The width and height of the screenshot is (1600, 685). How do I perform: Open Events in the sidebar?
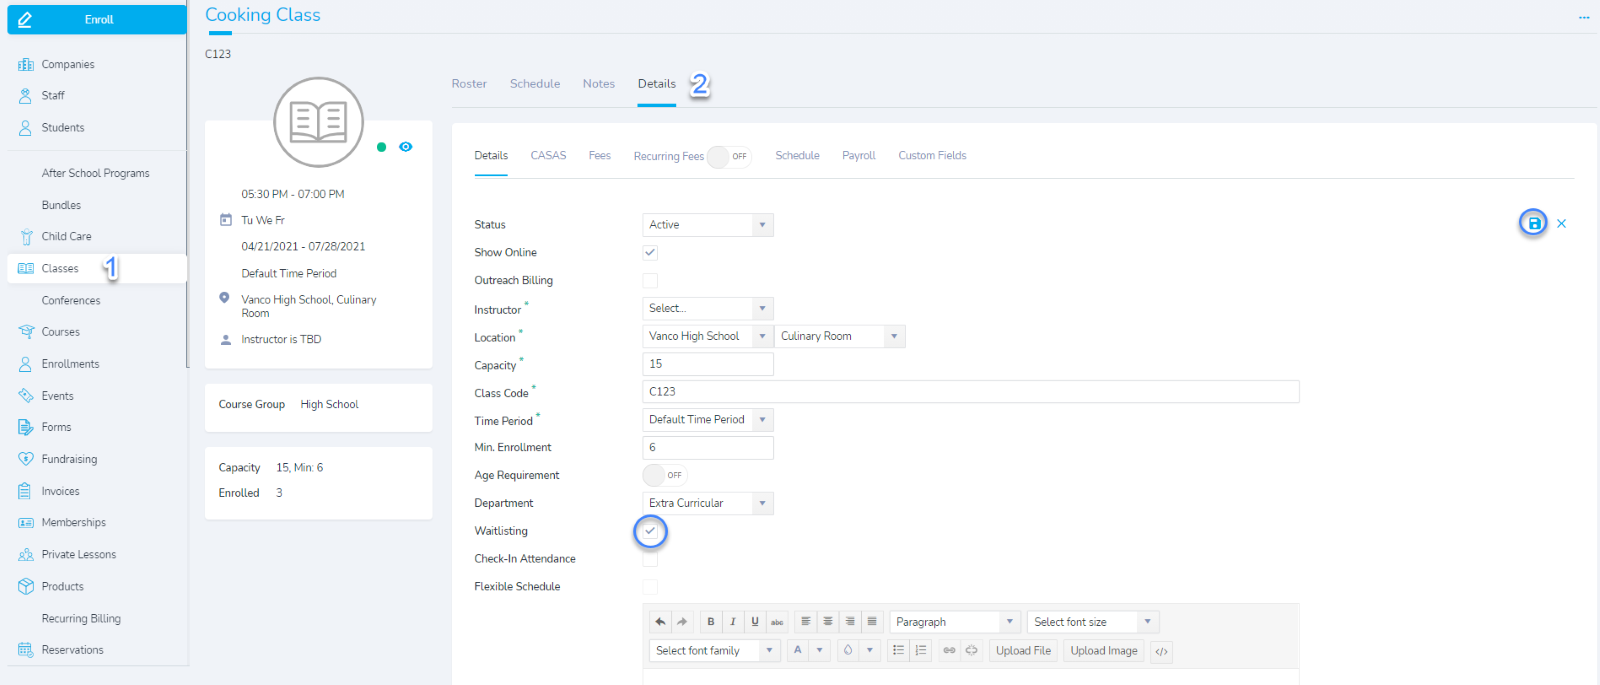click(58, 396)
